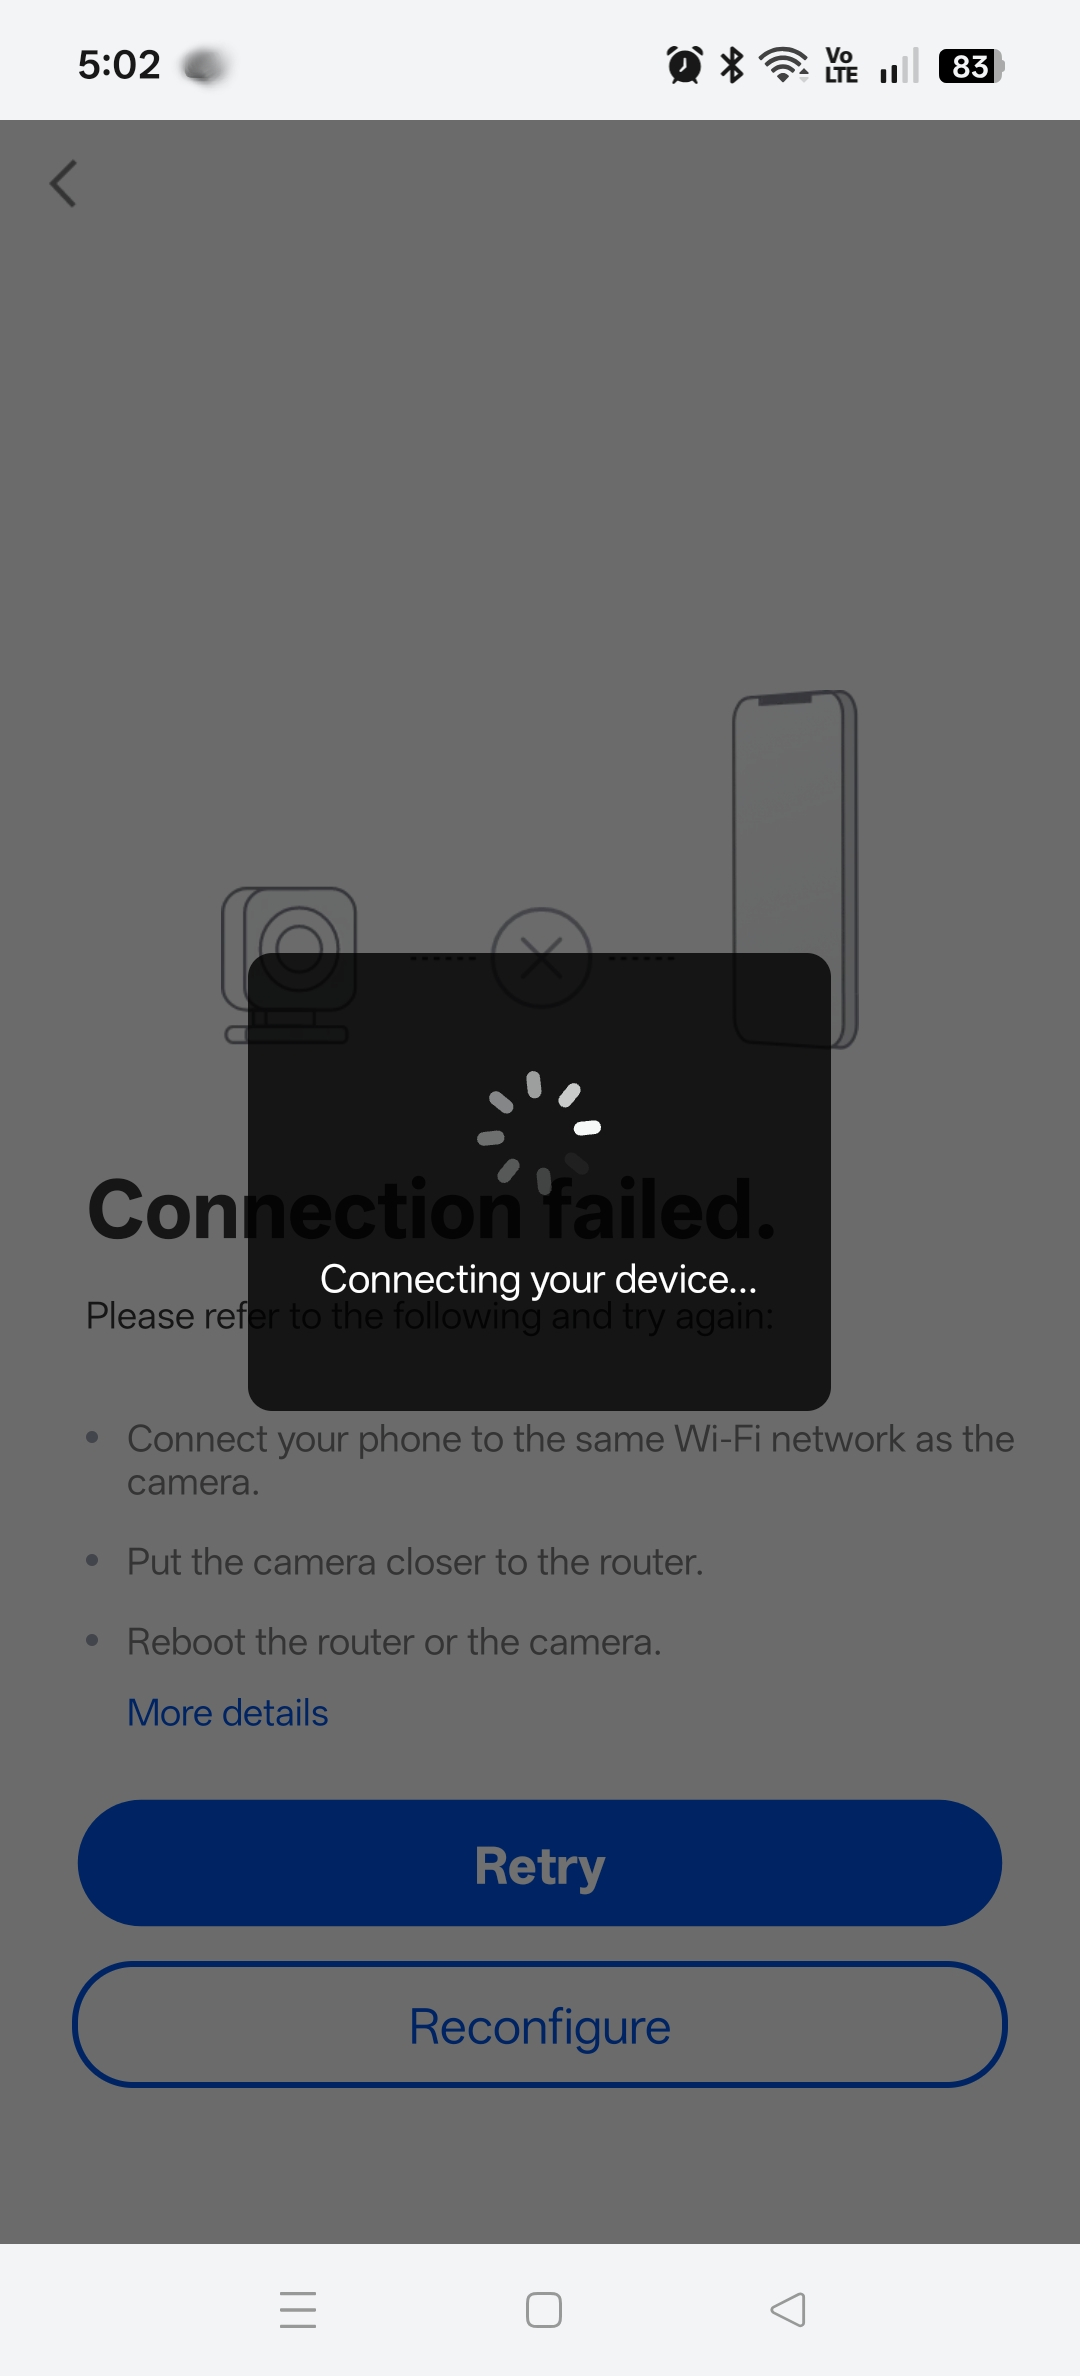Tap the failed-connection X circle icon
The height and width of the screenshot is (2376, 1080).
click(x=542, y=957)
